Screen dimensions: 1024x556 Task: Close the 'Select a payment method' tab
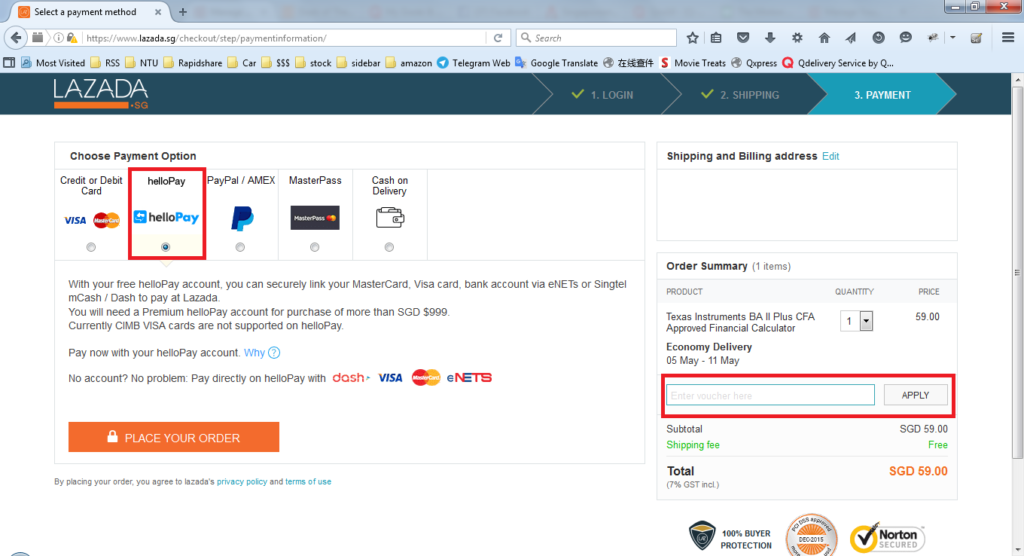pyautogui.click(x=158, y=12)
